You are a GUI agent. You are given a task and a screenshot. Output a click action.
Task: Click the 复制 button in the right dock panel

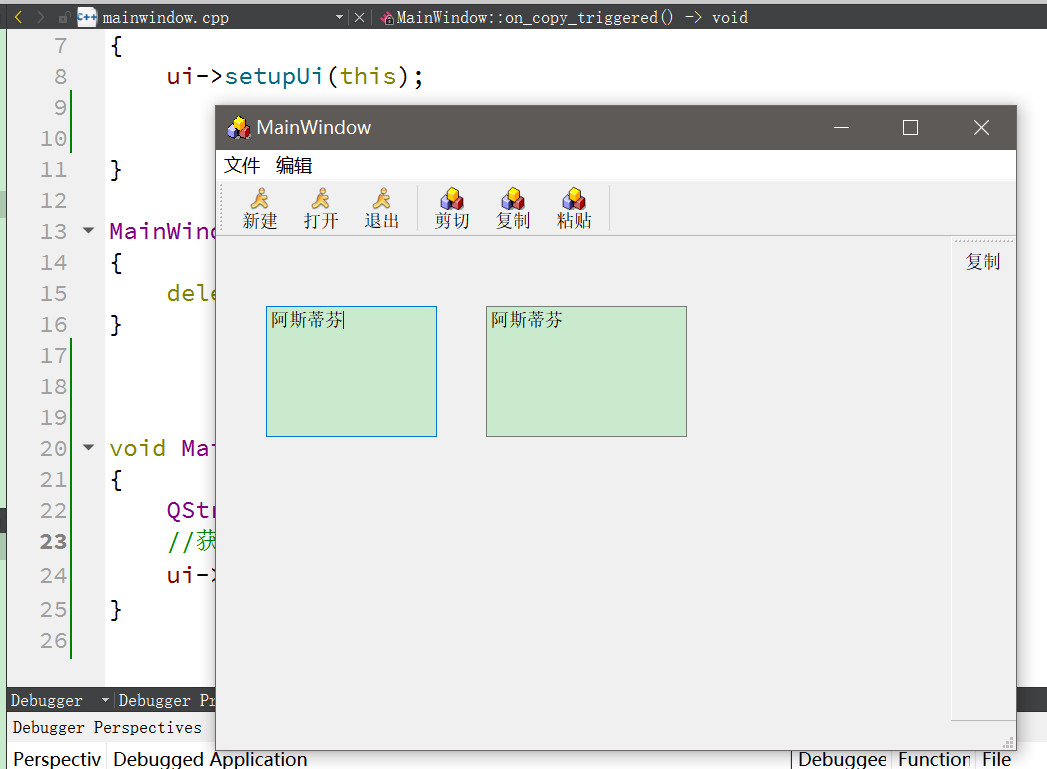(x=983, y=260)
